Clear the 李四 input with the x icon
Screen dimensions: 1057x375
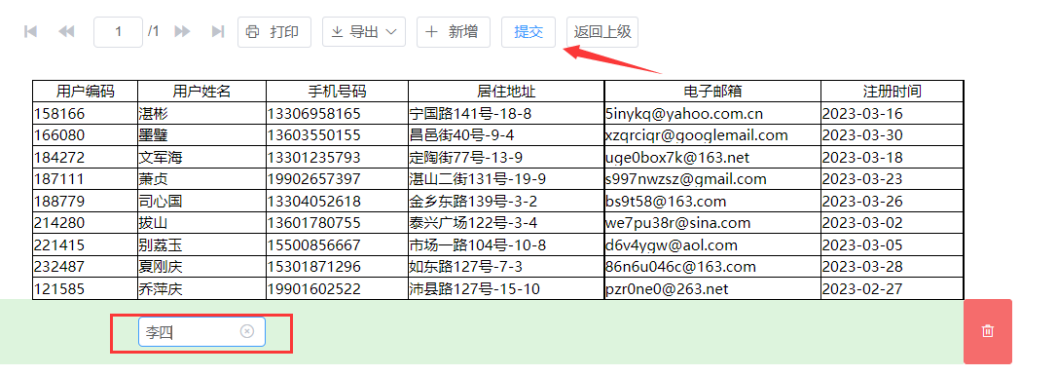(x=247, y=331)
